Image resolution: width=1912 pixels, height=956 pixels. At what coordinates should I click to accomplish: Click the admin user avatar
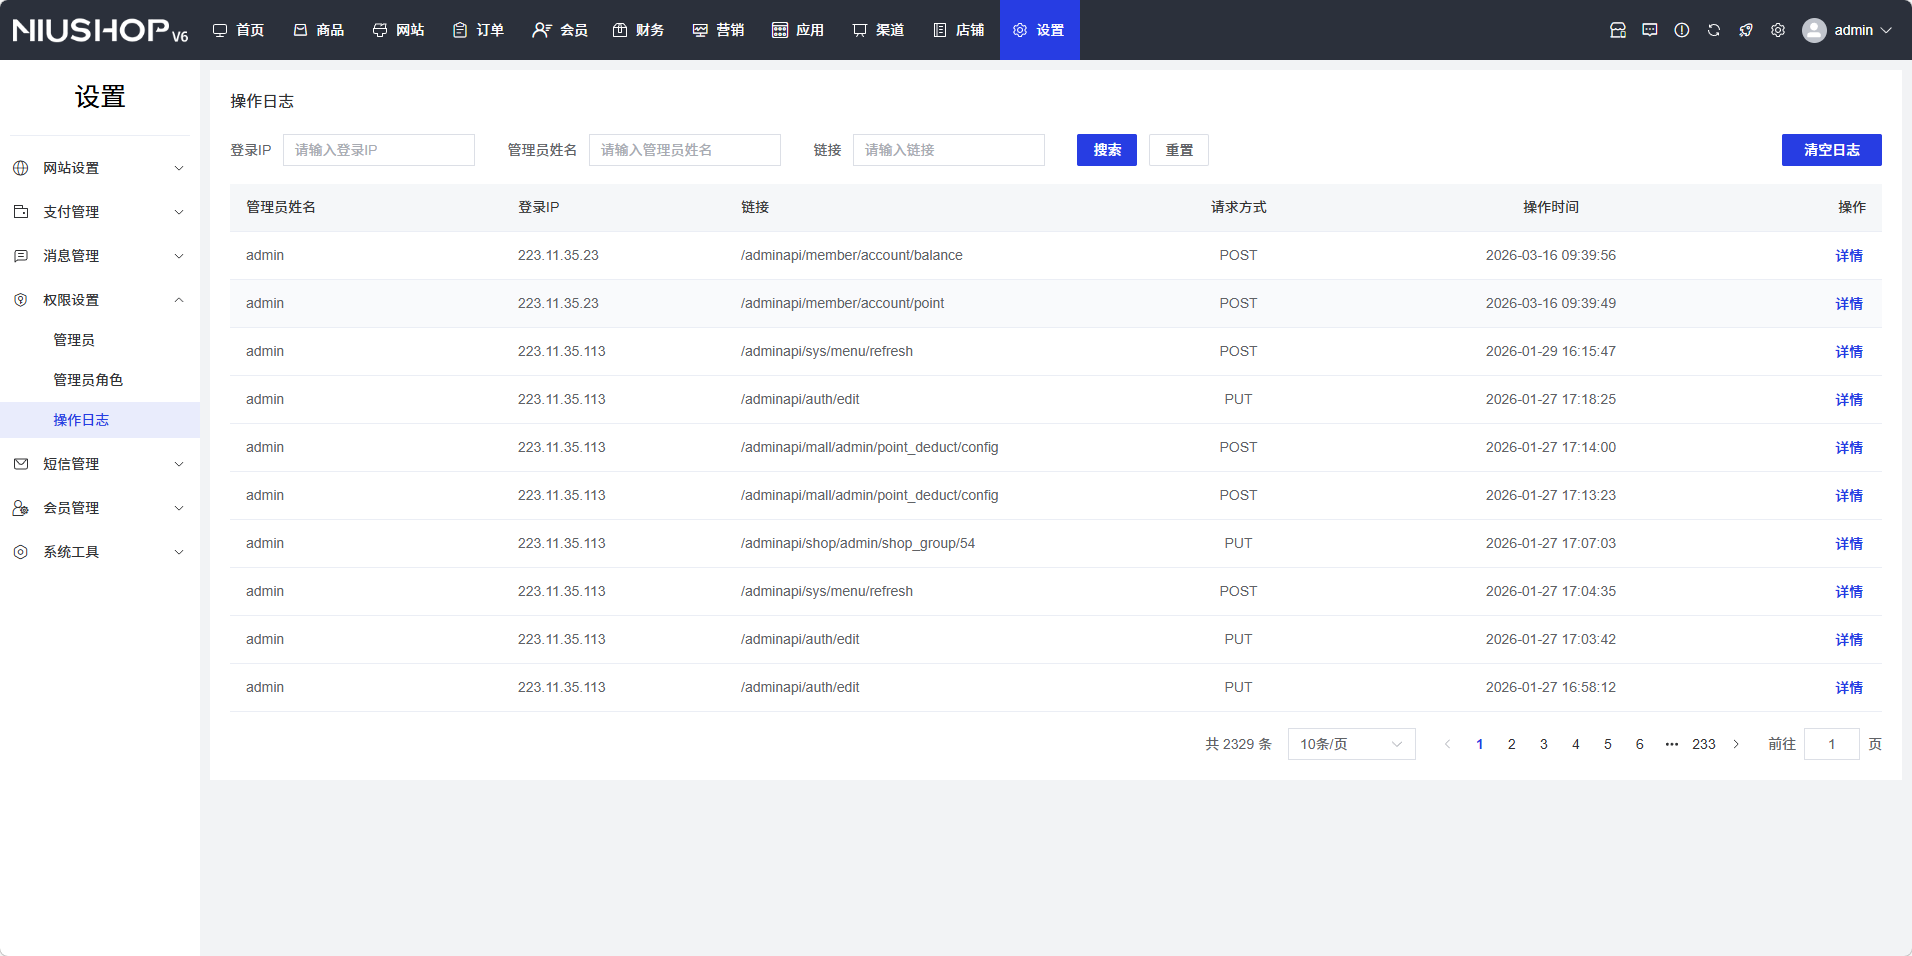pos(1814,30)
